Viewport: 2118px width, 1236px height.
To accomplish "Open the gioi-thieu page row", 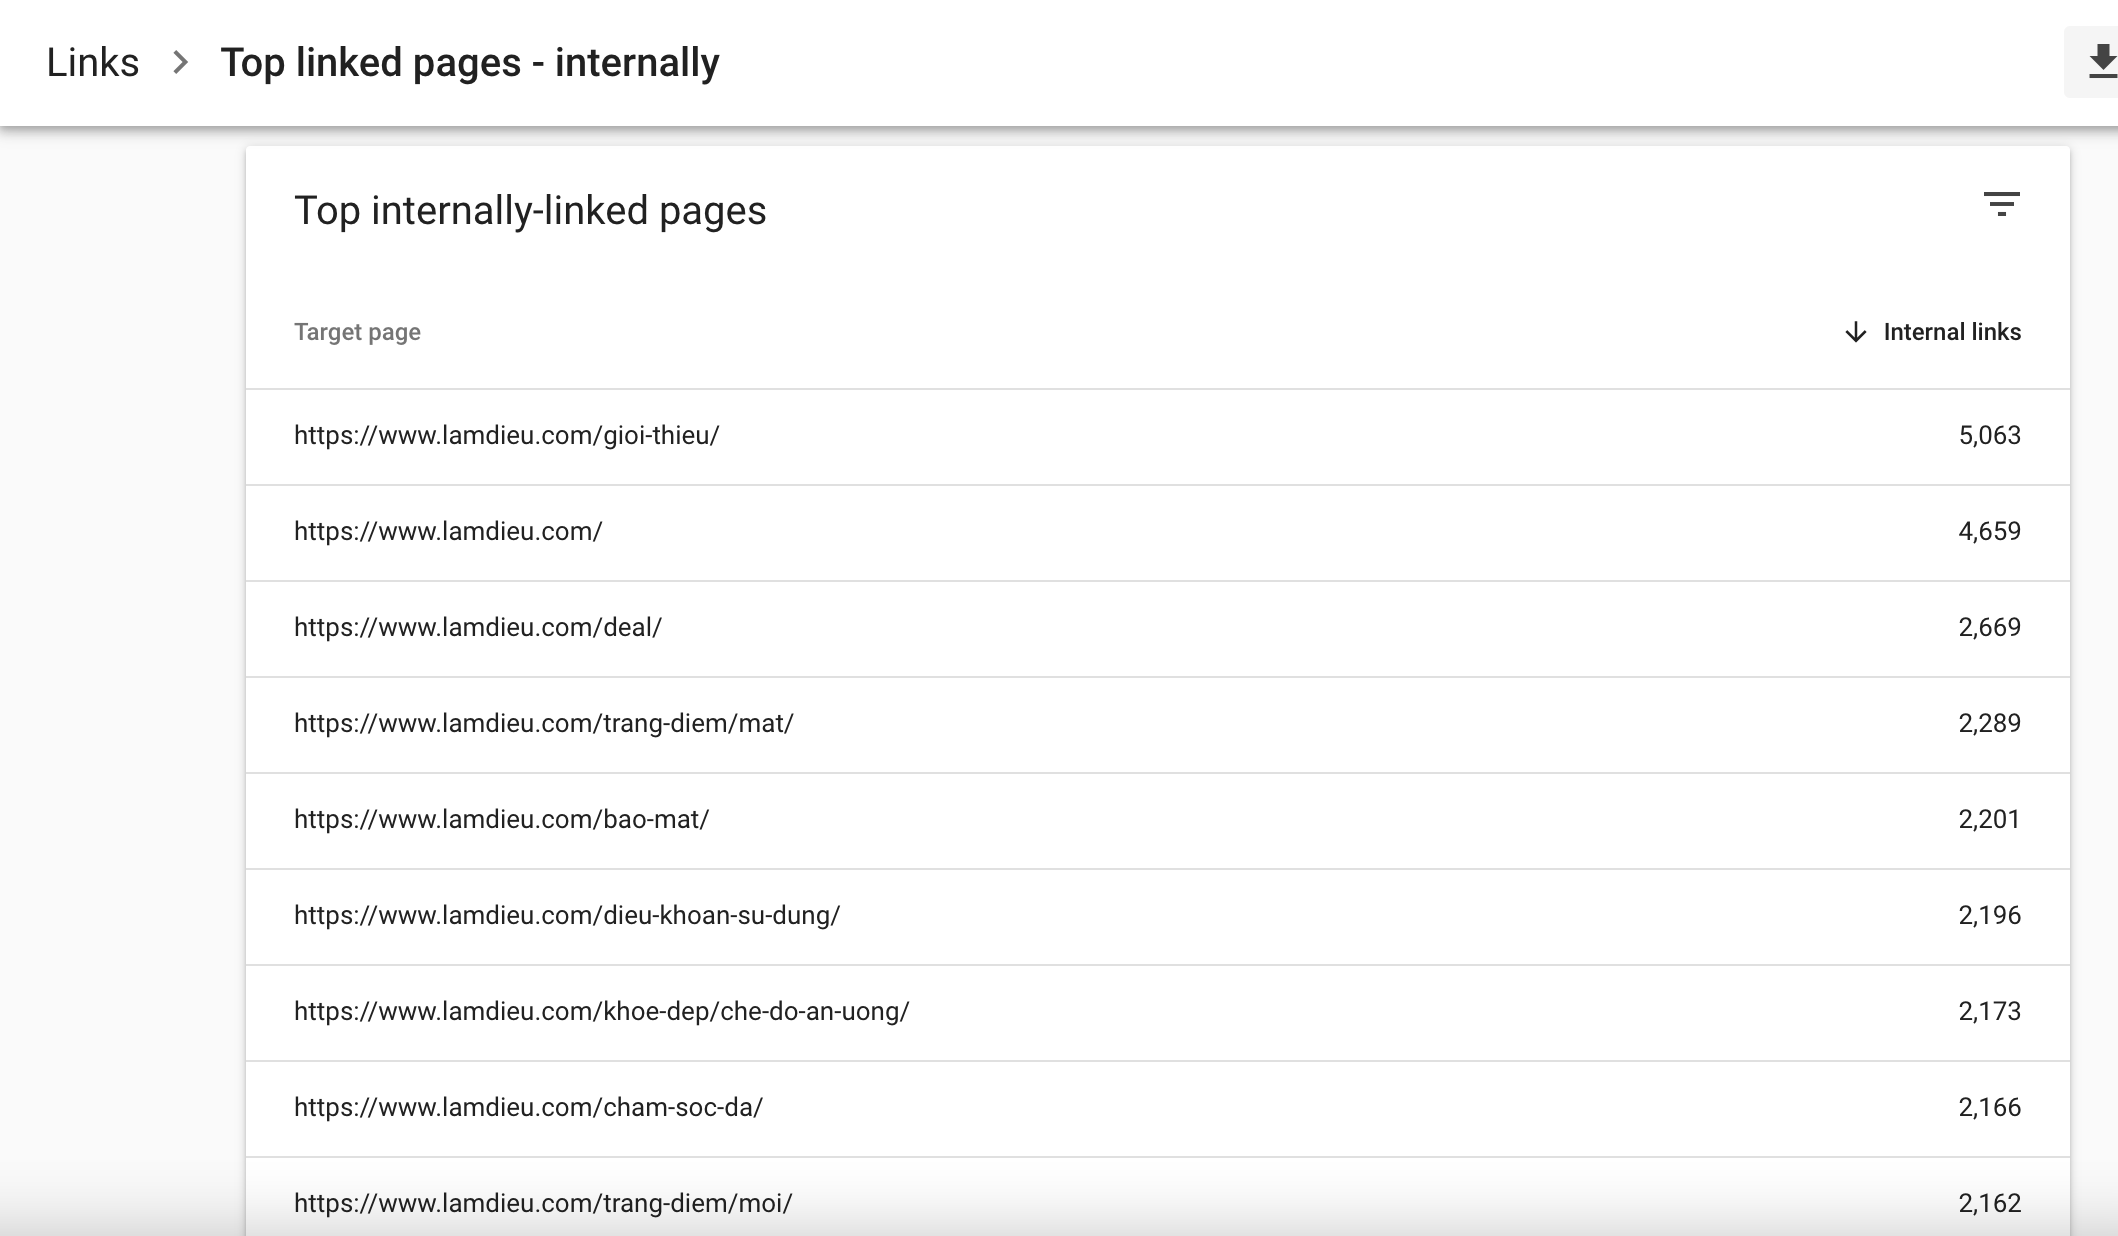I will click(1158, 436).
